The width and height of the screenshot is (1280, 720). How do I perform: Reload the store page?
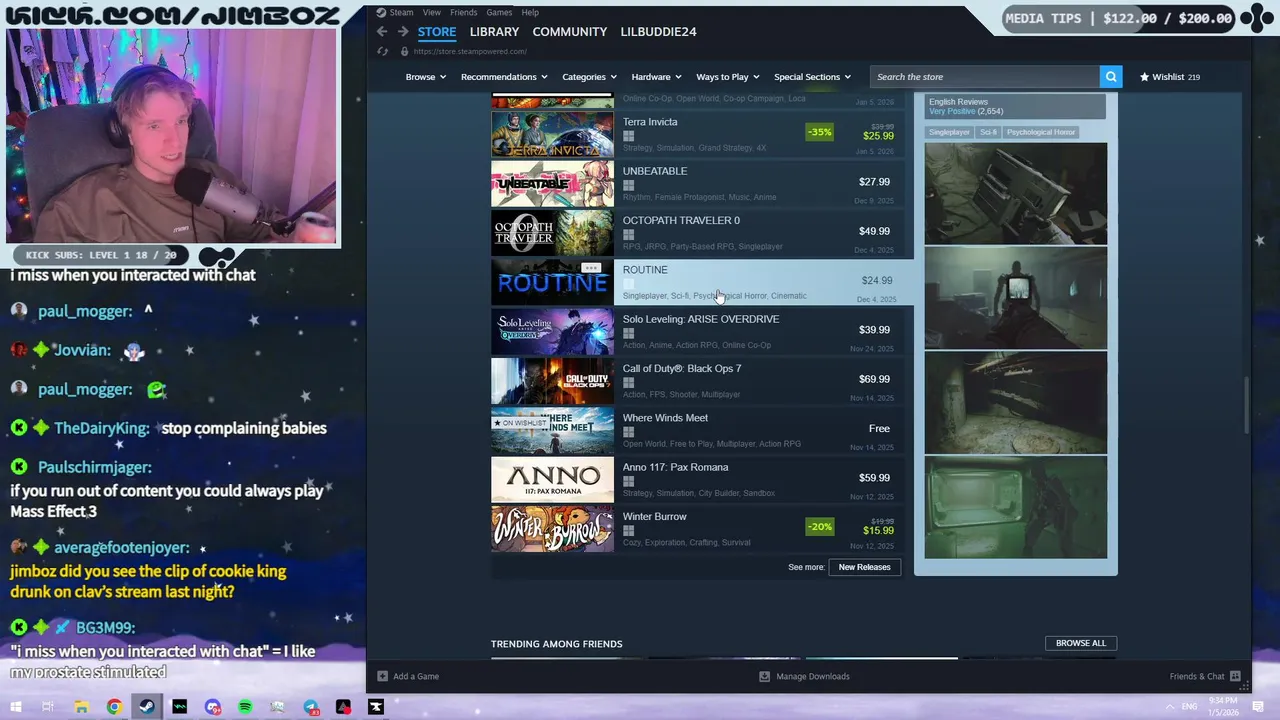382,51
